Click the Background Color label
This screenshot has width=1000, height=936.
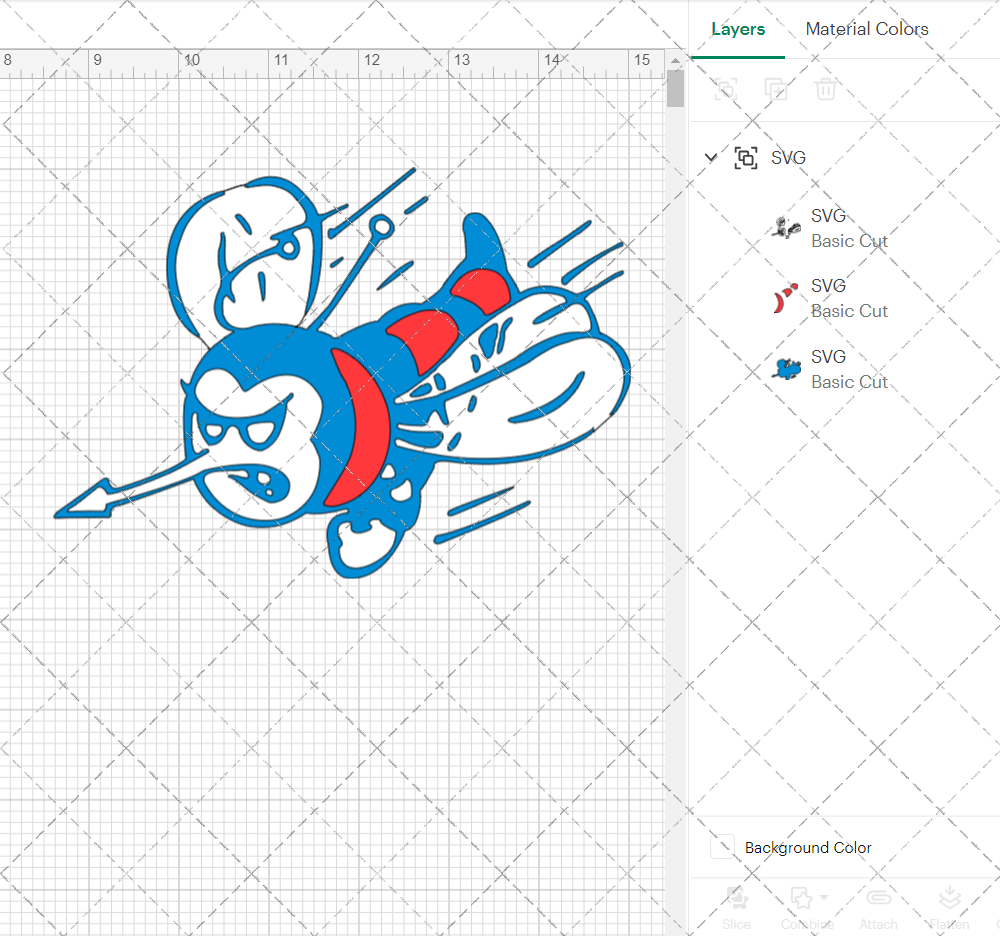tap(807, 847)
